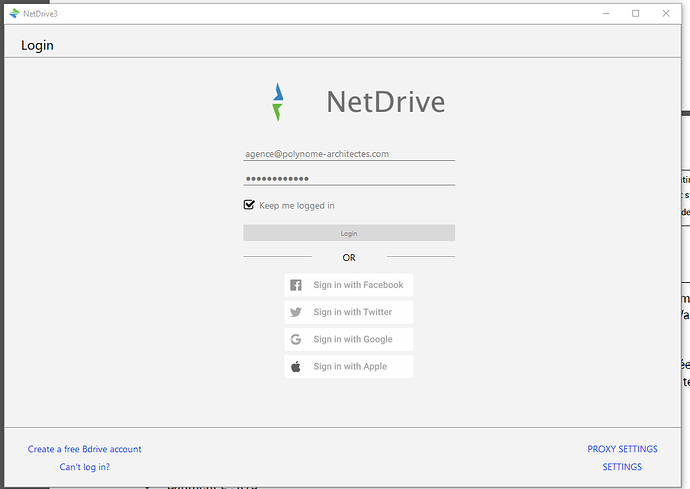Screen dimensions: 690x489
Task: Open the Can't log in? link
Action: (84, 467)
